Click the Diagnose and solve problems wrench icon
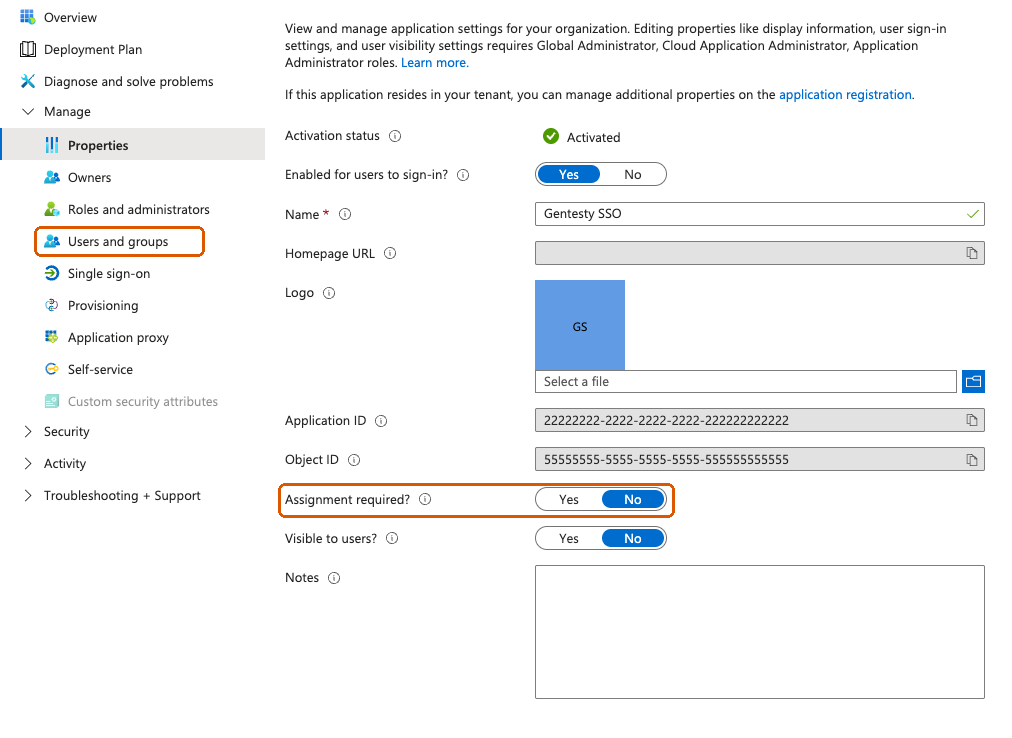1012x738 pixels. pyautogui.click(x=28, y=81)
